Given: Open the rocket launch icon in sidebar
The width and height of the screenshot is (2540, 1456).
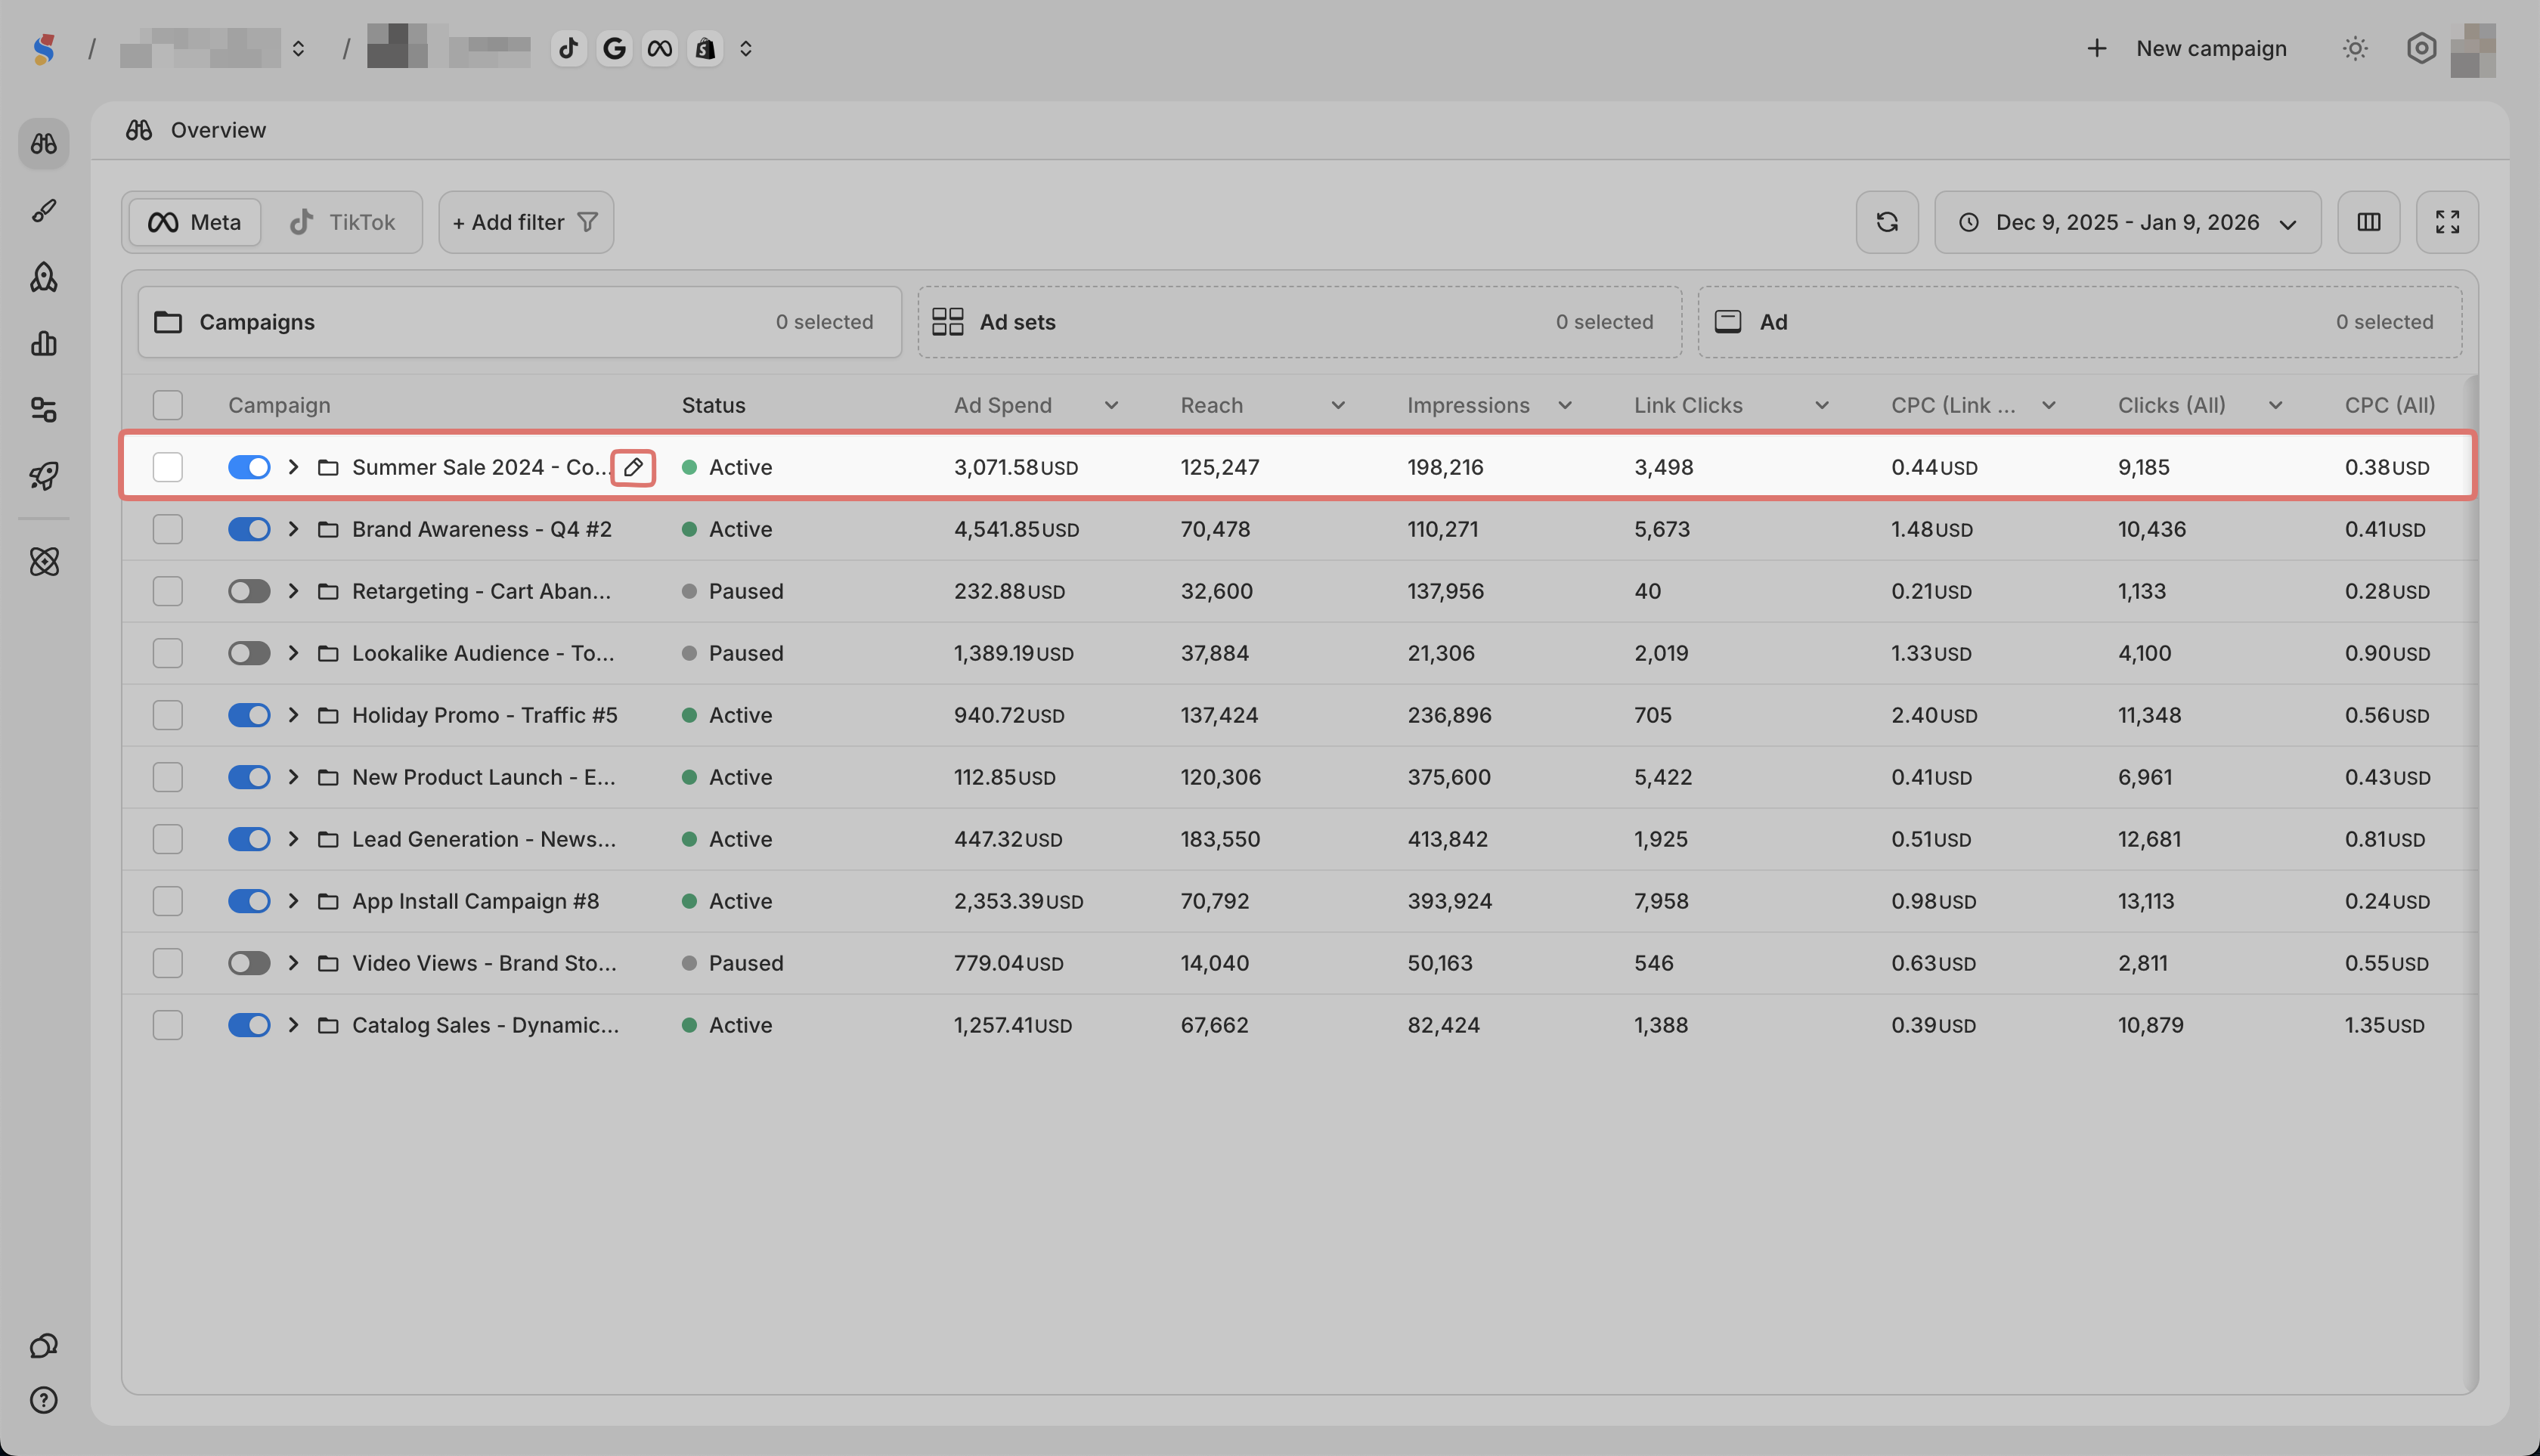Looking at the screenshot, I should point(44,476).
